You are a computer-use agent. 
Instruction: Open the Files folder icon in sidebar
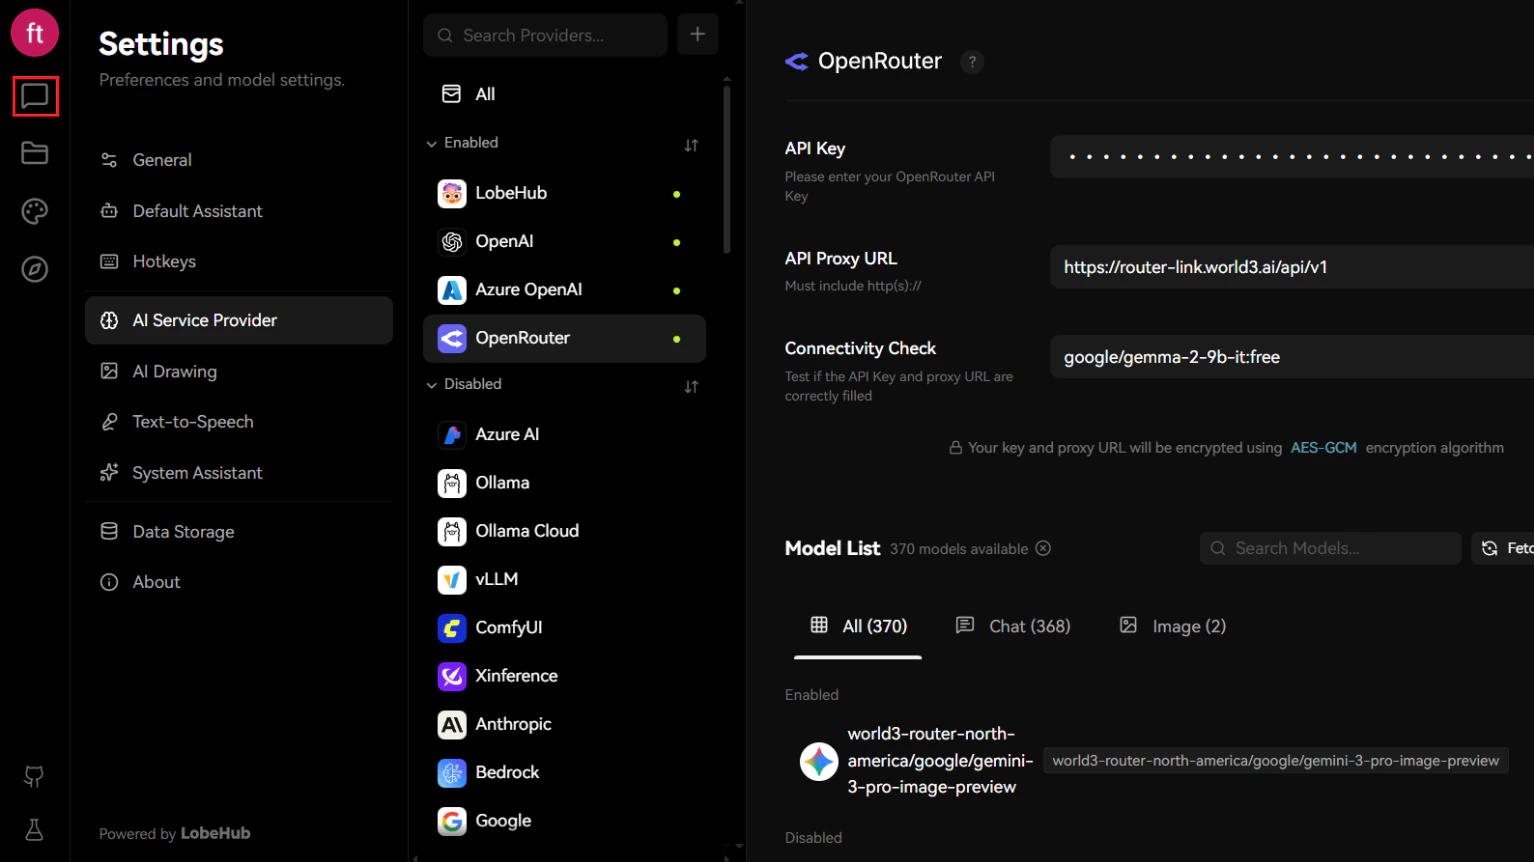[35, 153]
